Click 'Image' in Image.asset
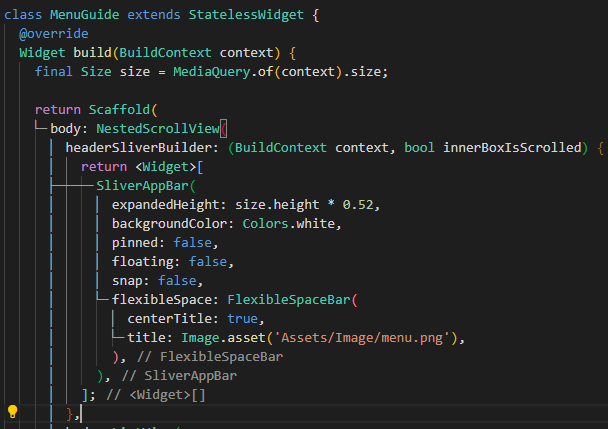 click(x=200, y=338)
